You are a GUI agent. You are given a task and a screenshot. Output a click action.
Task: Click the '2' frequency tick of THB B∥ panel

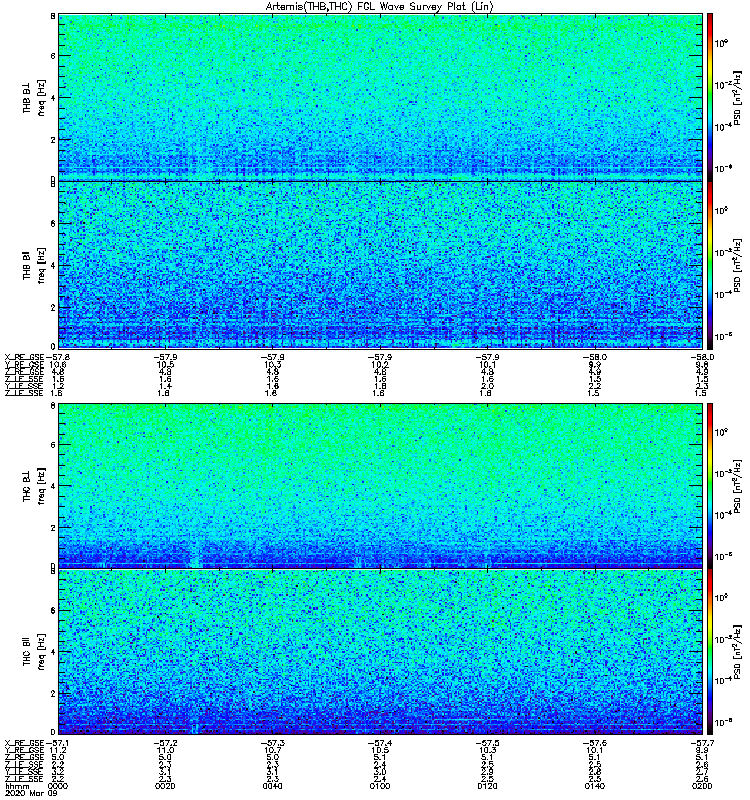[x=53, y=308]
